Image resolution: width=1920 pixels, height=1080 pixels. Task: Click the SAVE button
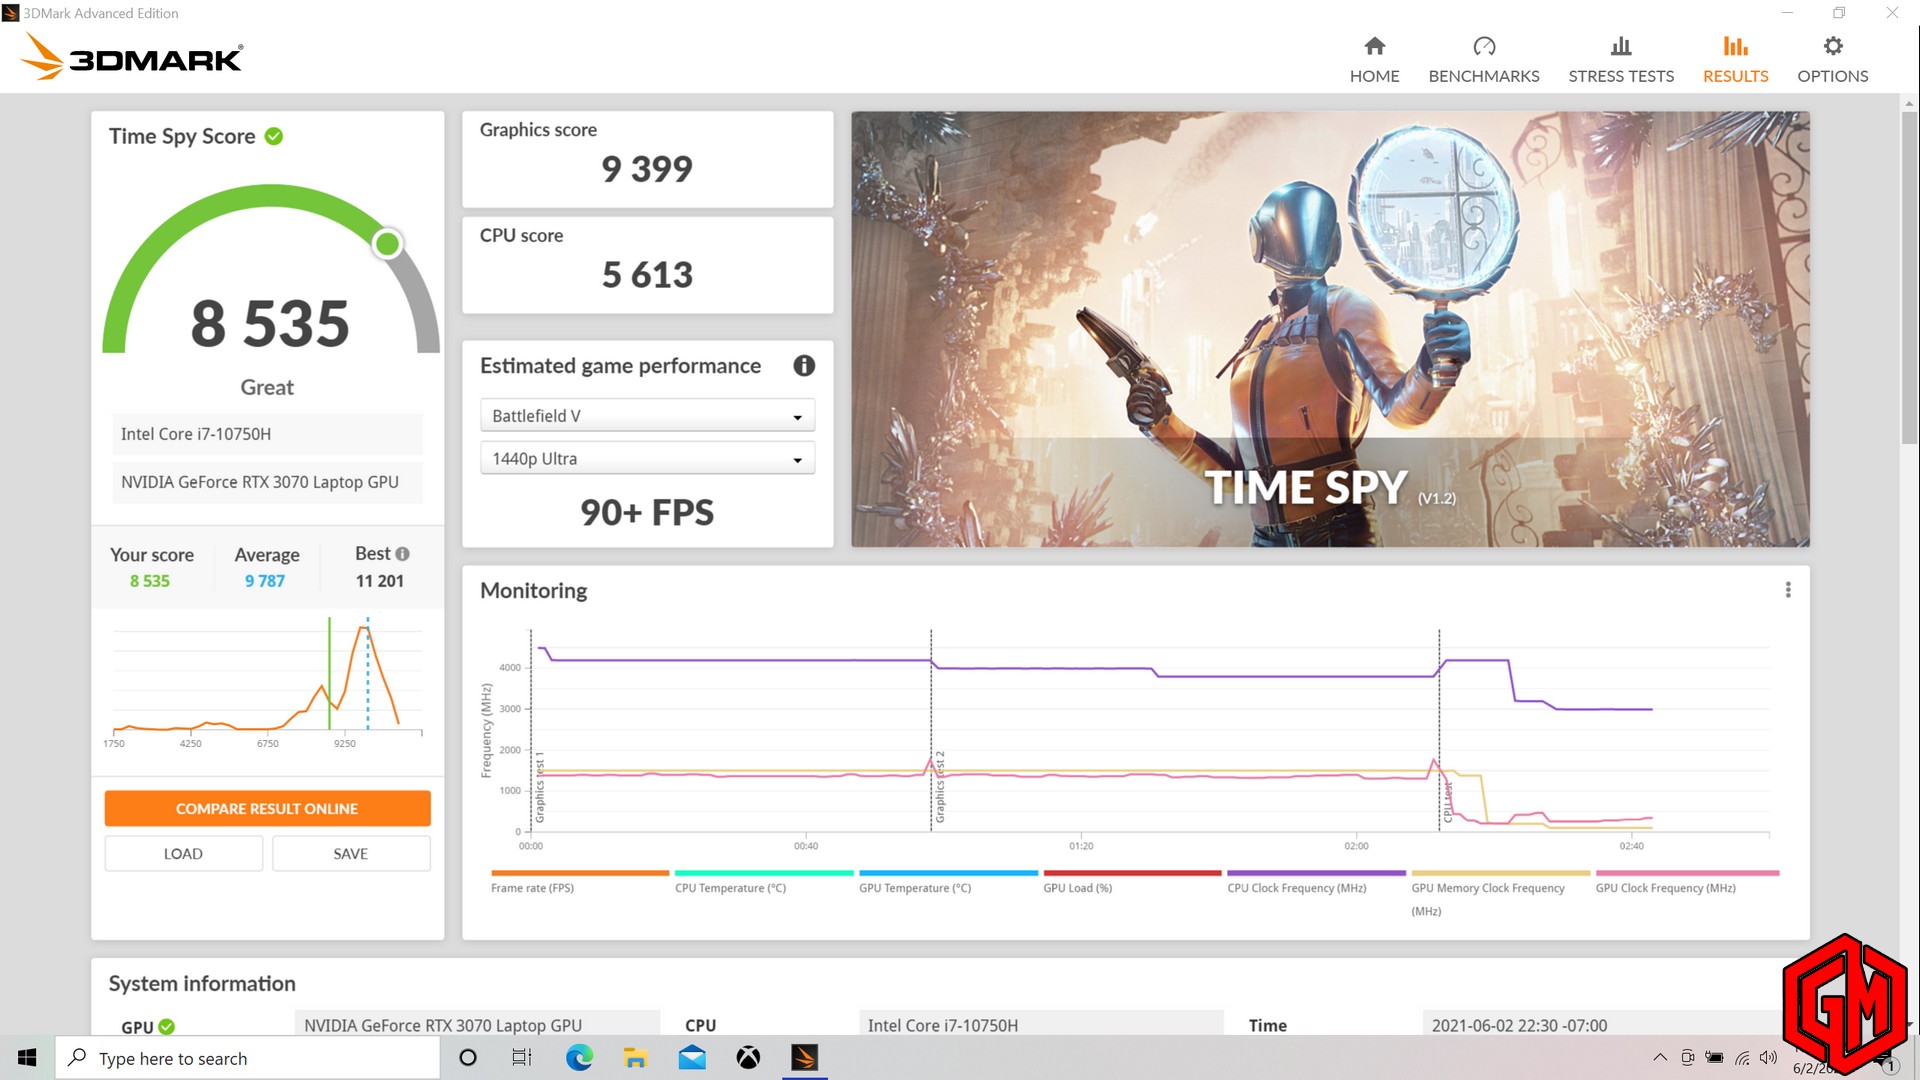[350, 854]
